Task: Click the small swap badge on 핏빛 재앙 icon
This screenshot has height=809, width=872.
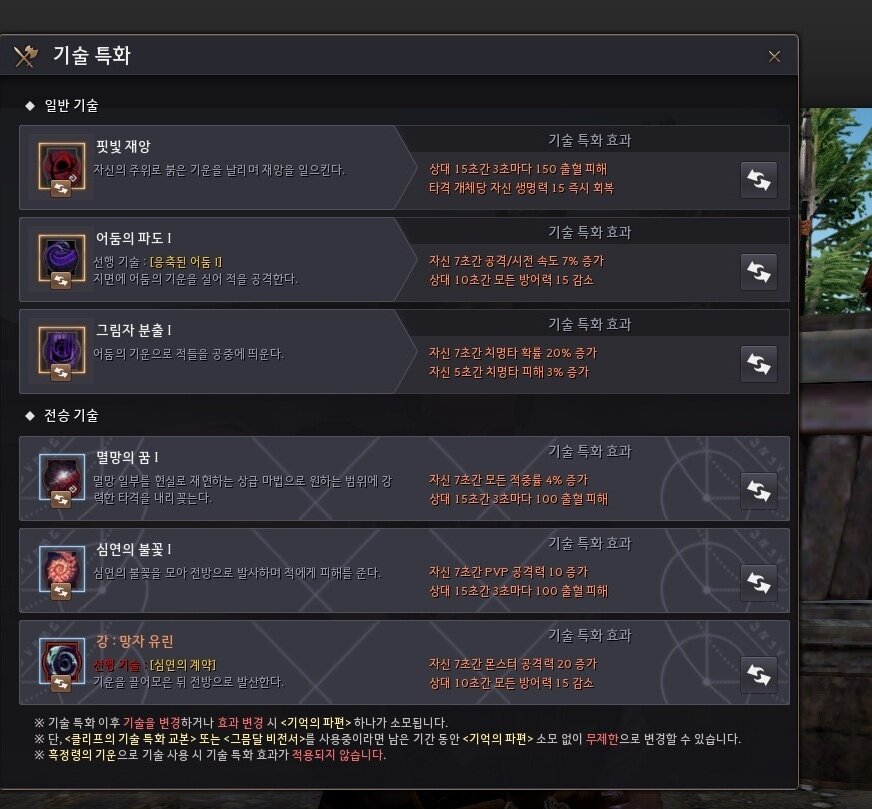Action: [x=61, y=188]
